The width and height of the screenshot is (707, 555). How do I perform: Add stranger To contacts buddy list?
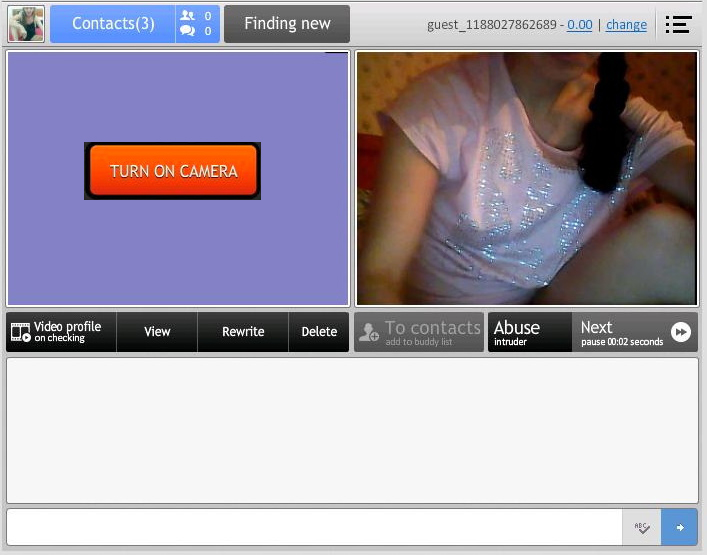[419, 332]
